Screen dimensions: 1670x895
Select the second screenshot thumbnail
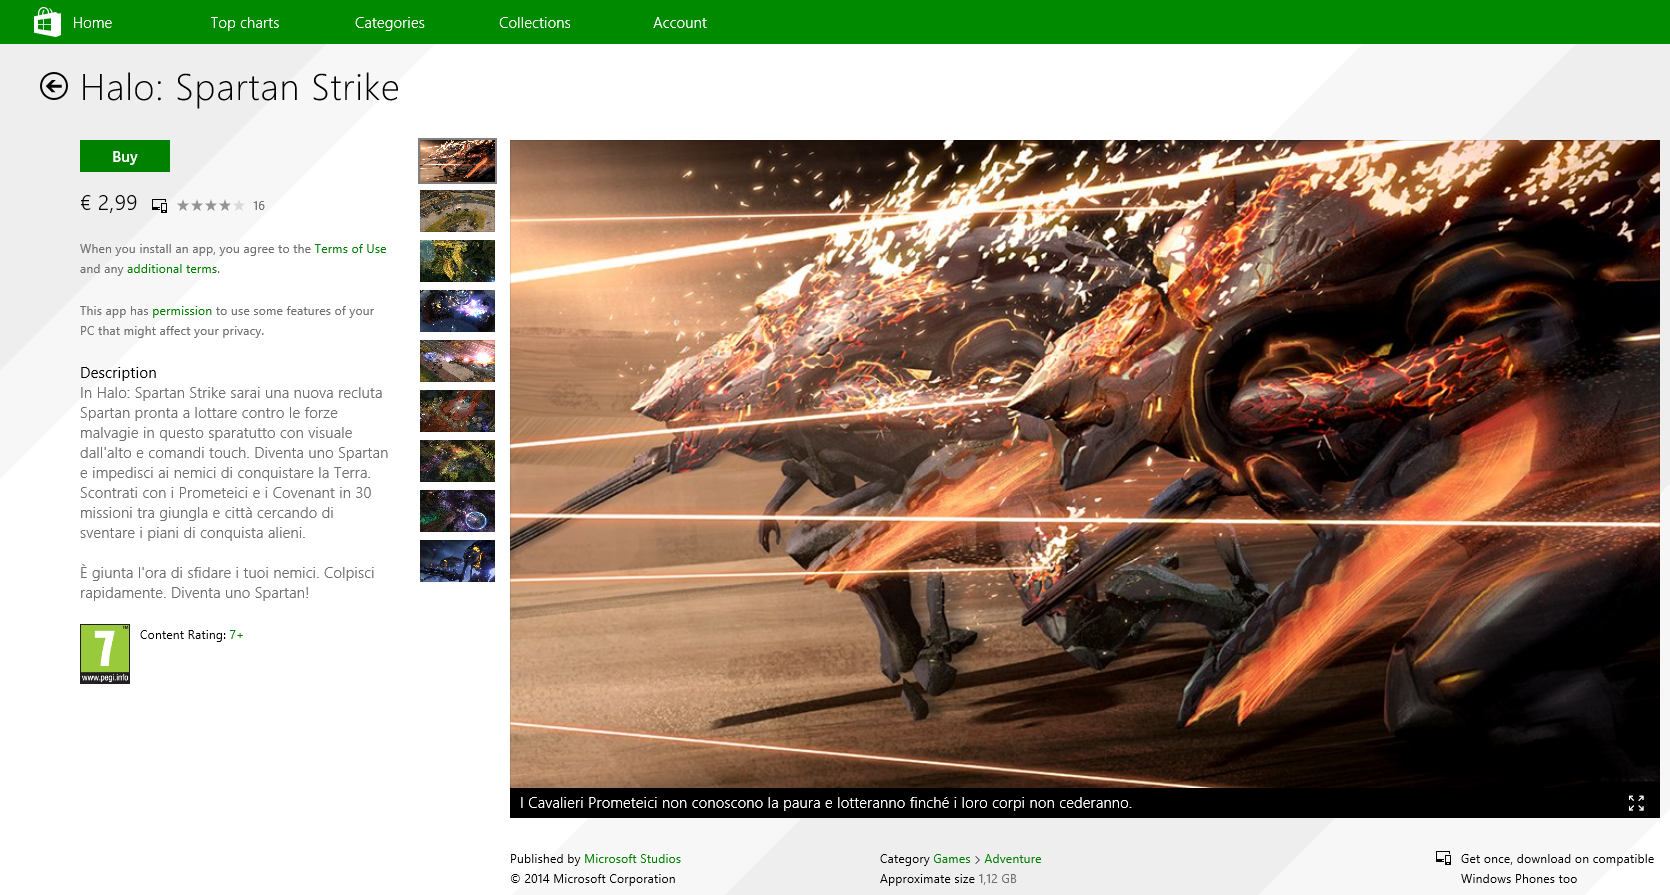tap(457, 211)
